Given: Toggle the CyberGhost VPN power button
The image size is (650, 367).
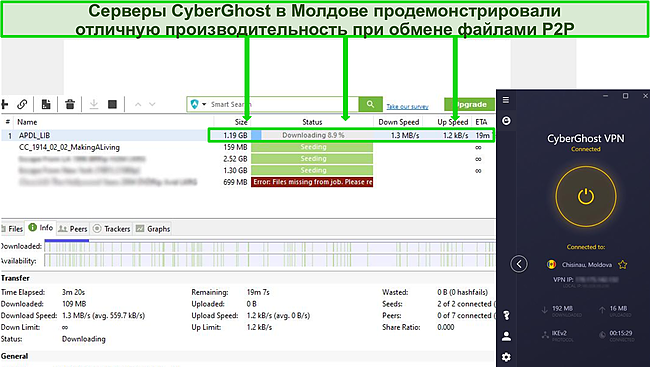Looking at the screenshot, I should [x=586, y=197].
